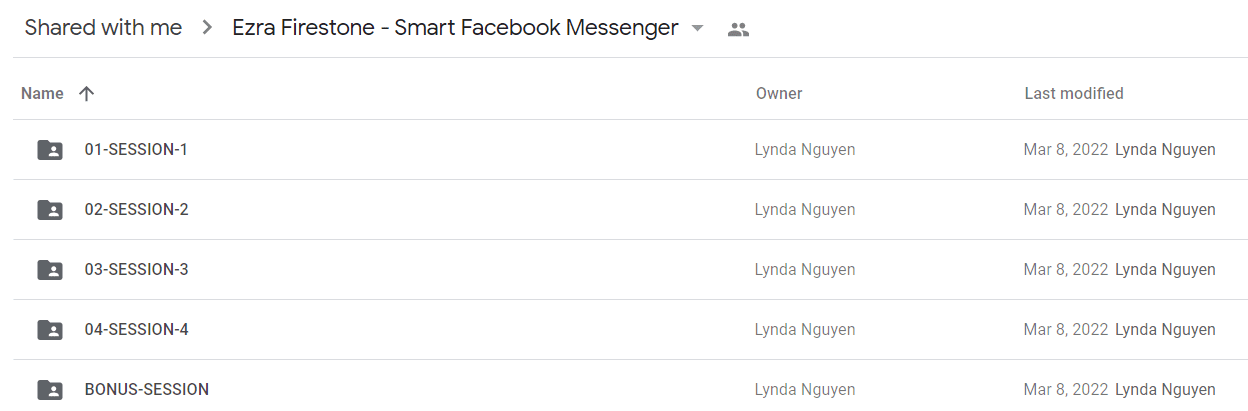The height and width of the screenshot is (411, 1248).
Task: Open the folder name dropdown arrow
Action: point(697,29)
